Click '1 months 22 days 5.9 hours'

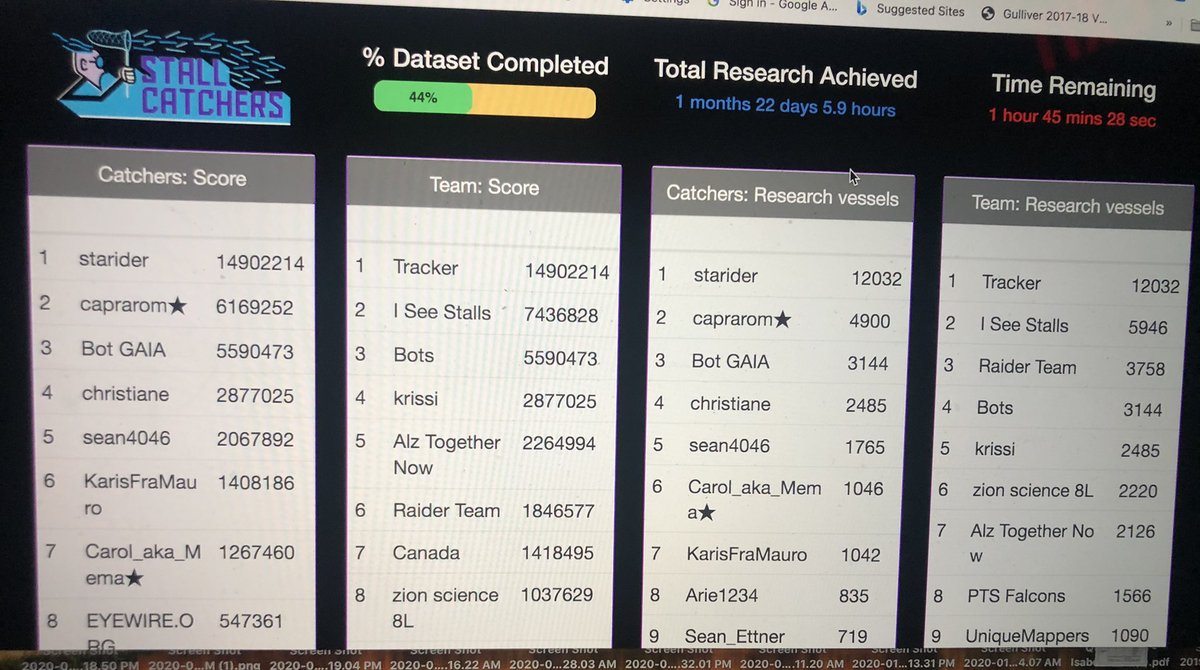point(785,106)
